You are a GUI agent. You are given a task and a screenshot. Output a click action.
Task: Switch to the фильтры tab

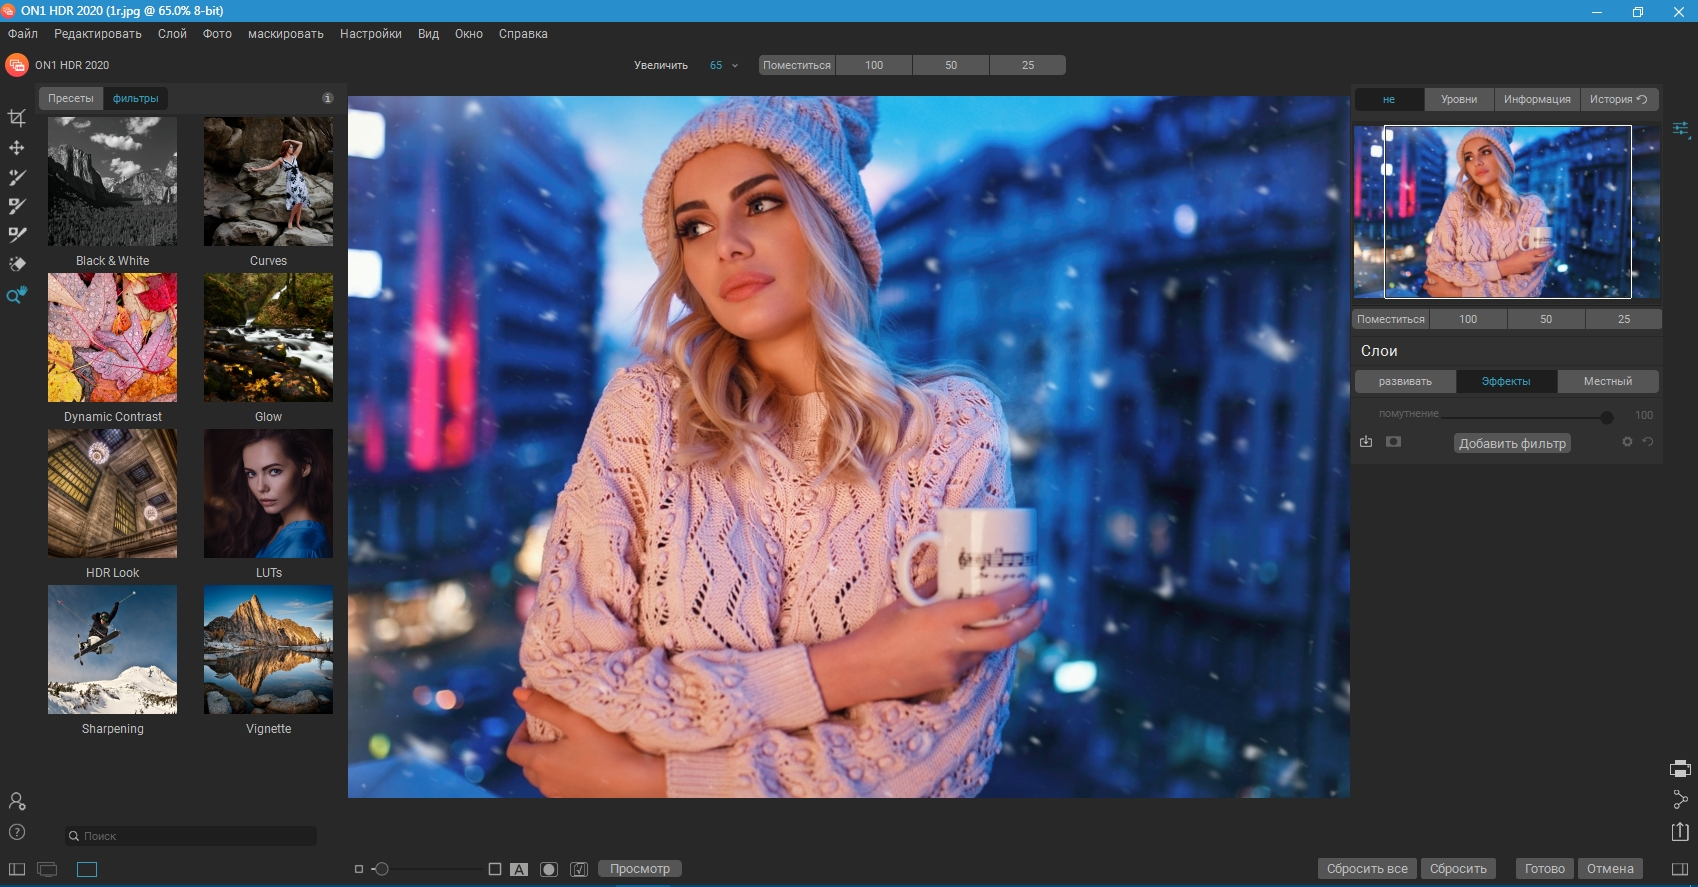click(x=136, y=98)
